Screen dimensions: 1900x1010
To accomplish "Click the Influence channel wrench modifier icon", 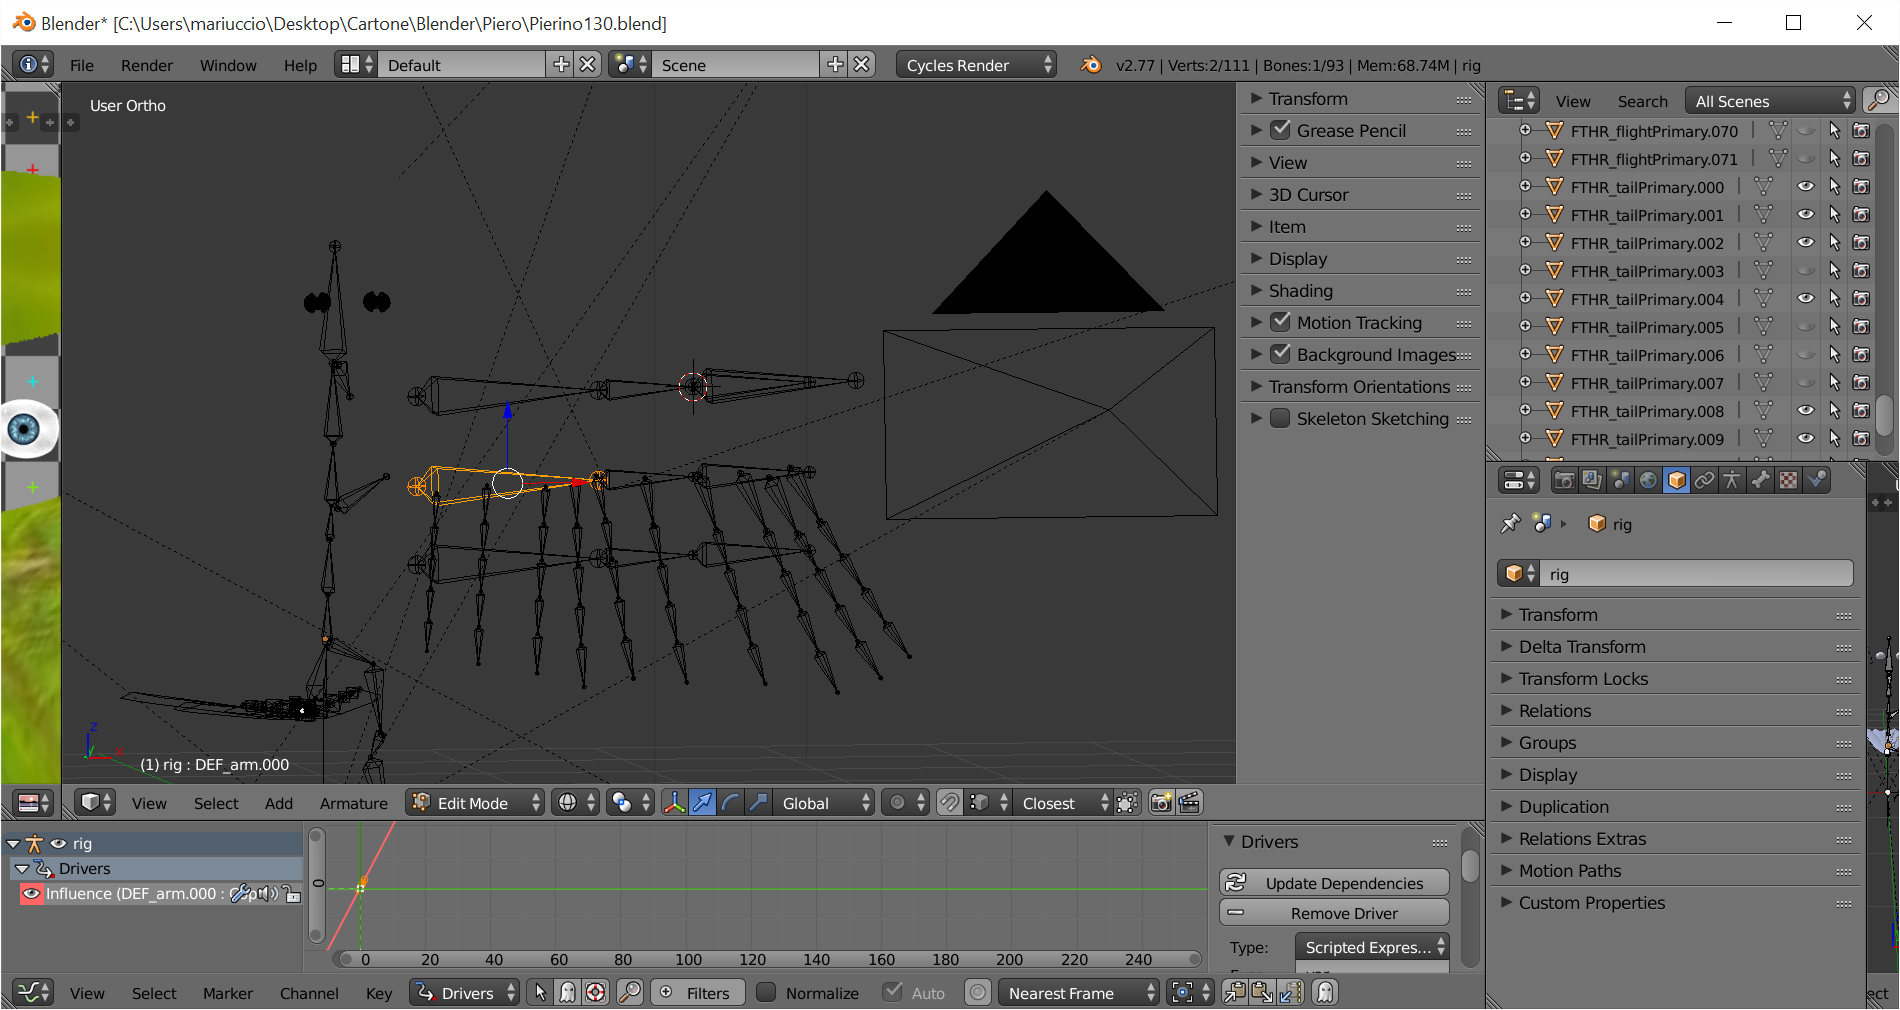I will pos(240,894).
